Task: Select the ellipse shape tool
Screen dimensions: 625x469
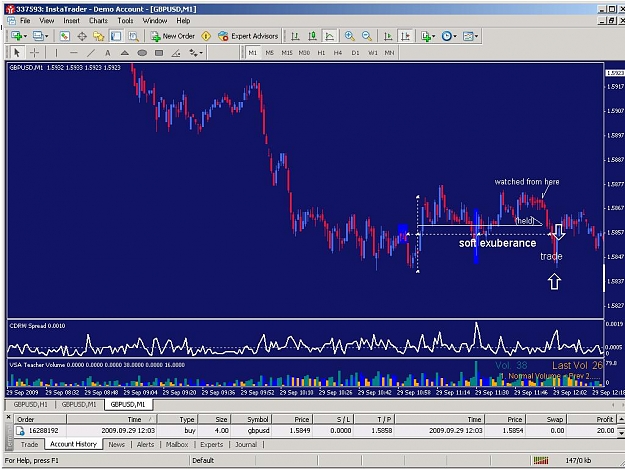Action: 142,53
